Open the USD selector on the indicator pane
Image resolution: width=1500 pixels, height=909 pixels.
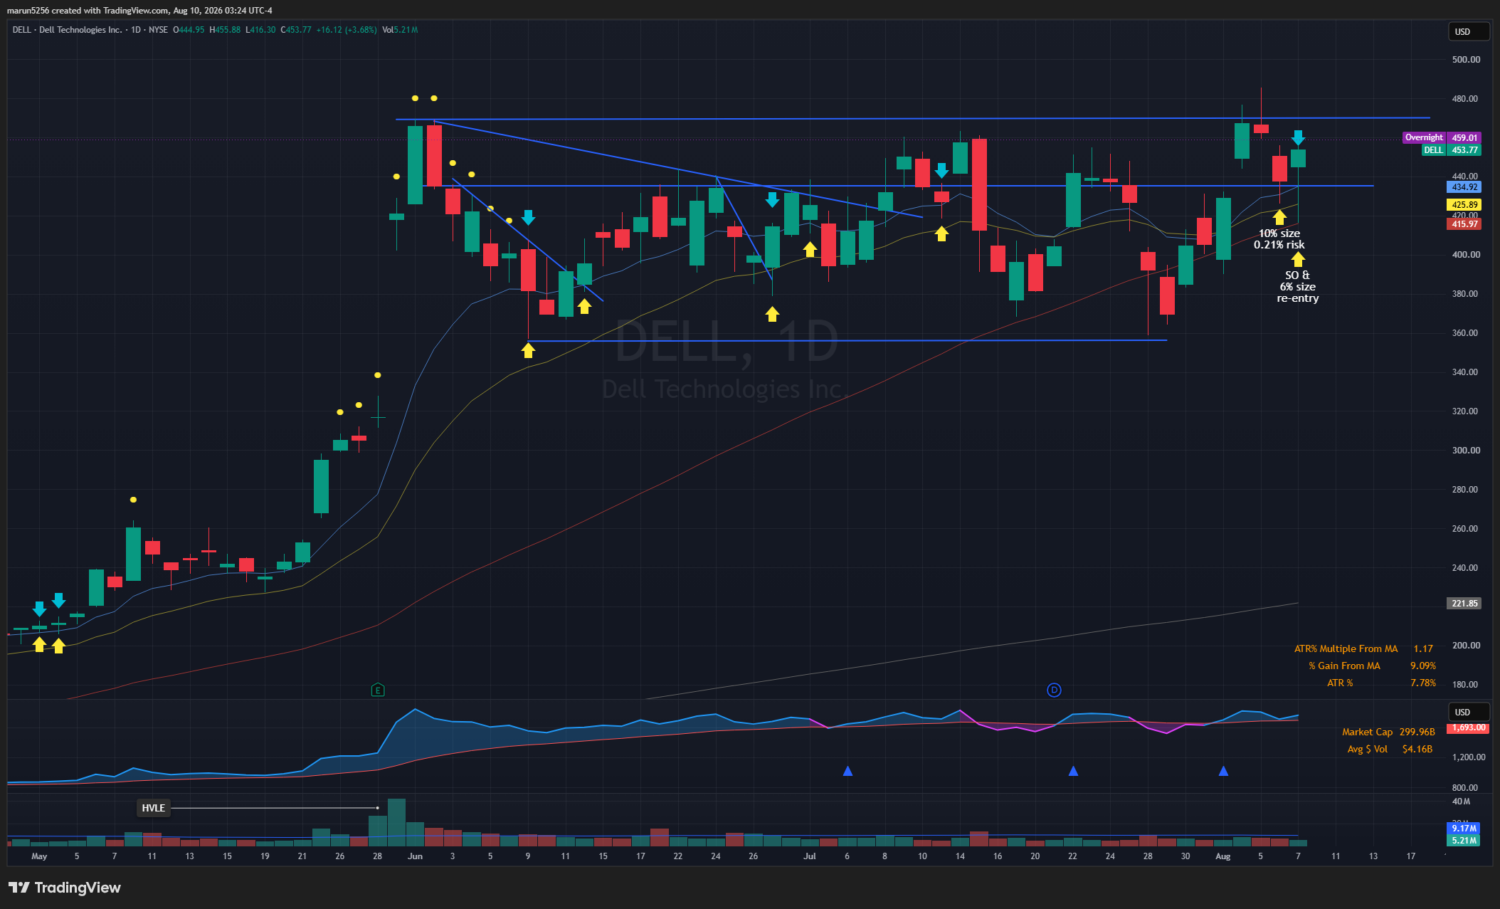(x=1468, y=712)
